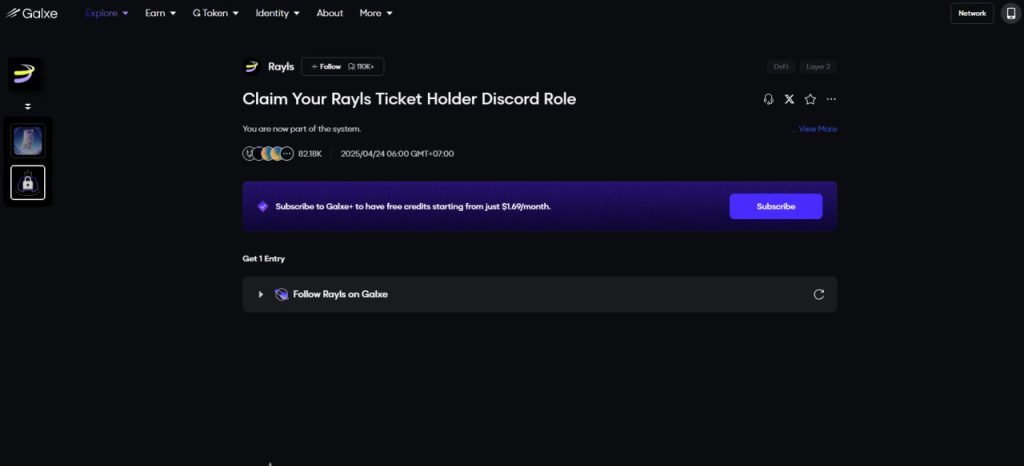
Task: Expand the G Token dropdown
Action: coord(215,13)
